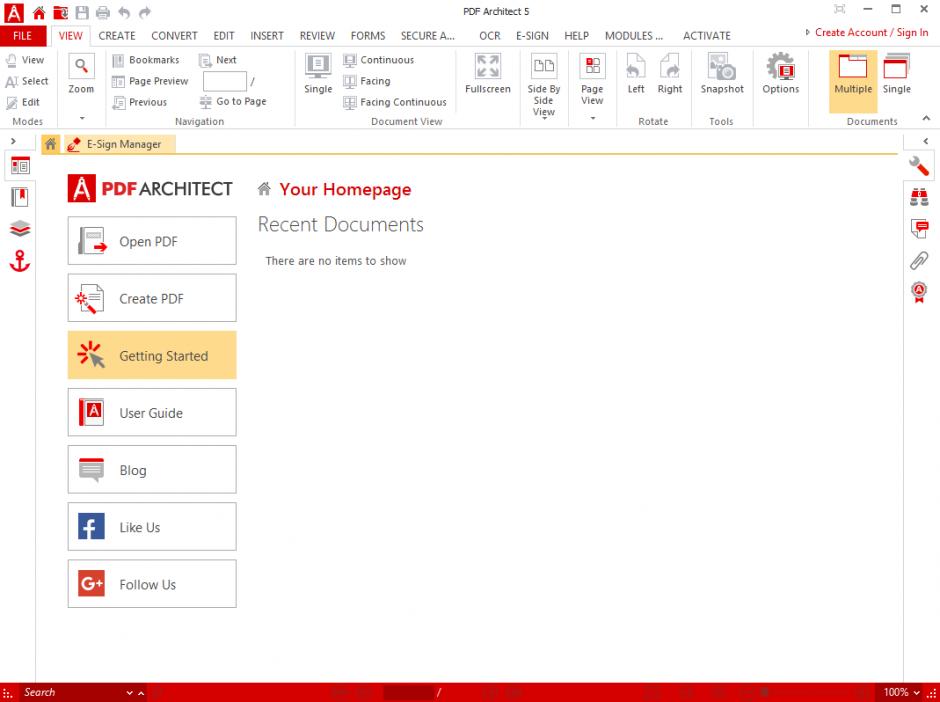Click the Snapshot camera tool
Image resolution: width=940 pixels, height=702 pixels.
point(721,75)
